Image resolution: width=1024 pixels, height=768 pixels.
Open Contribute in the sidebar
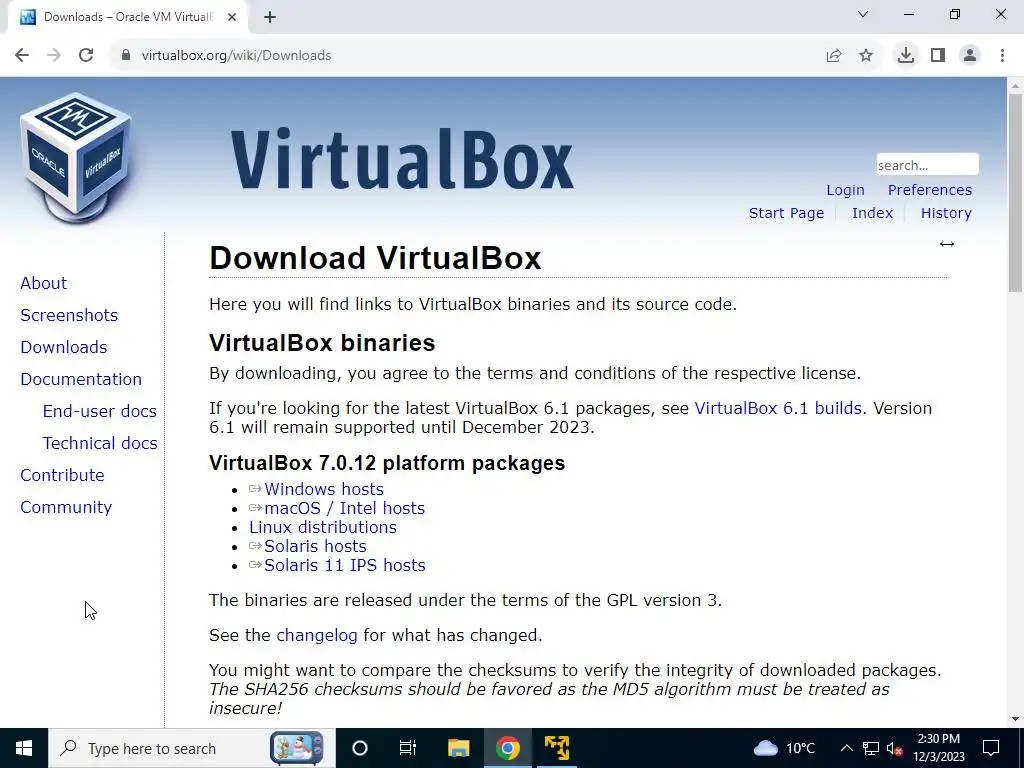pos(62,475)
